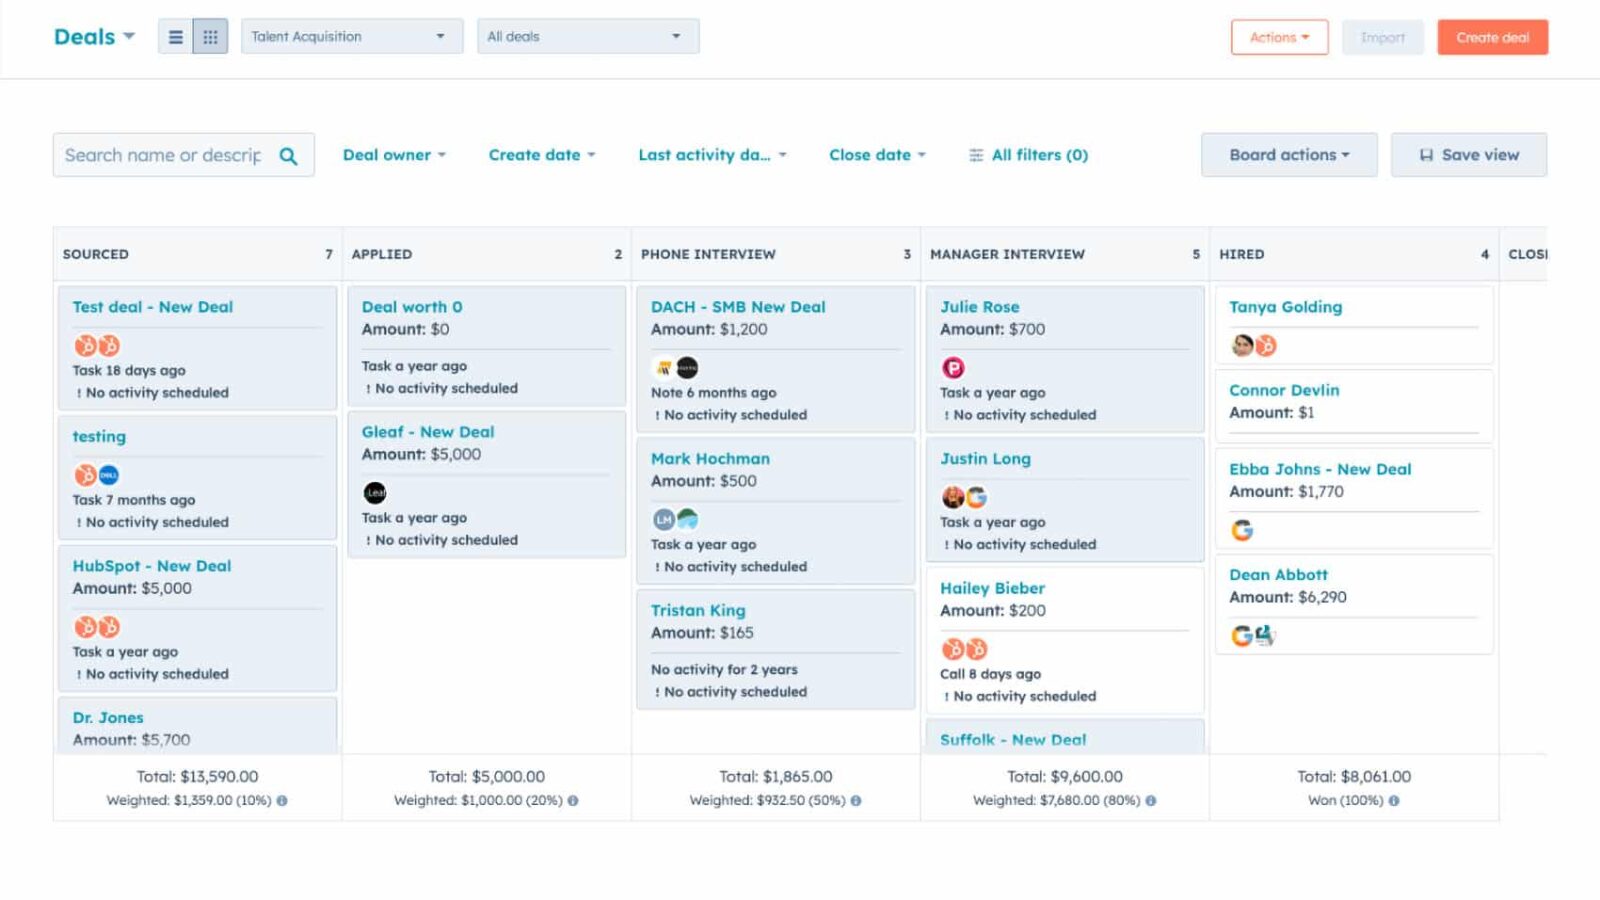Click the Create deal button
Viewport: 1600px width, 900px height.
tap(1493, 37)
